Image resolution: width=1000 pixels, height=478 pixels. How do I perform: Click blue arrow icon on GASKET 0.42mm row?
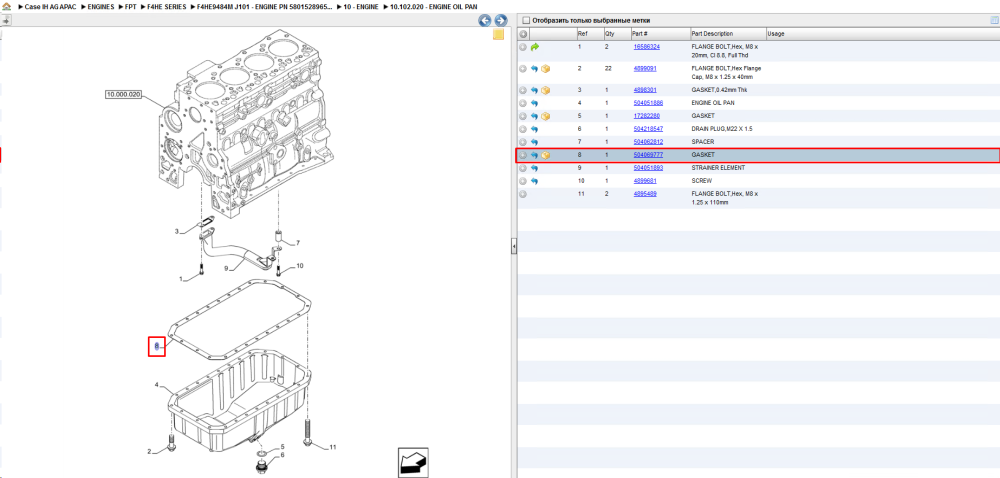point(534,91)
